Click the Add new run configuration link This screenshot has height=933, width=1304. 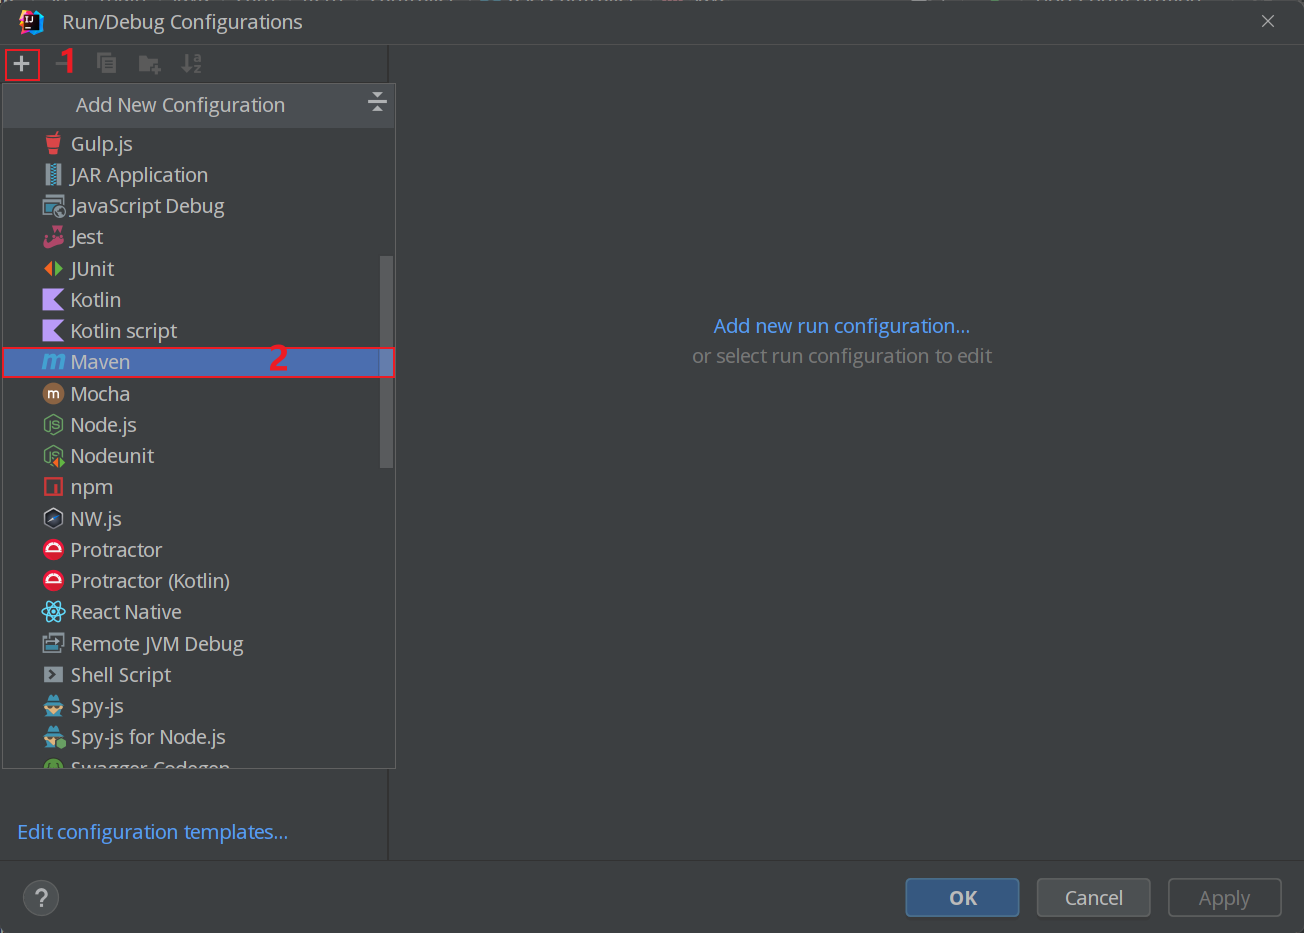tap(842, 326)
